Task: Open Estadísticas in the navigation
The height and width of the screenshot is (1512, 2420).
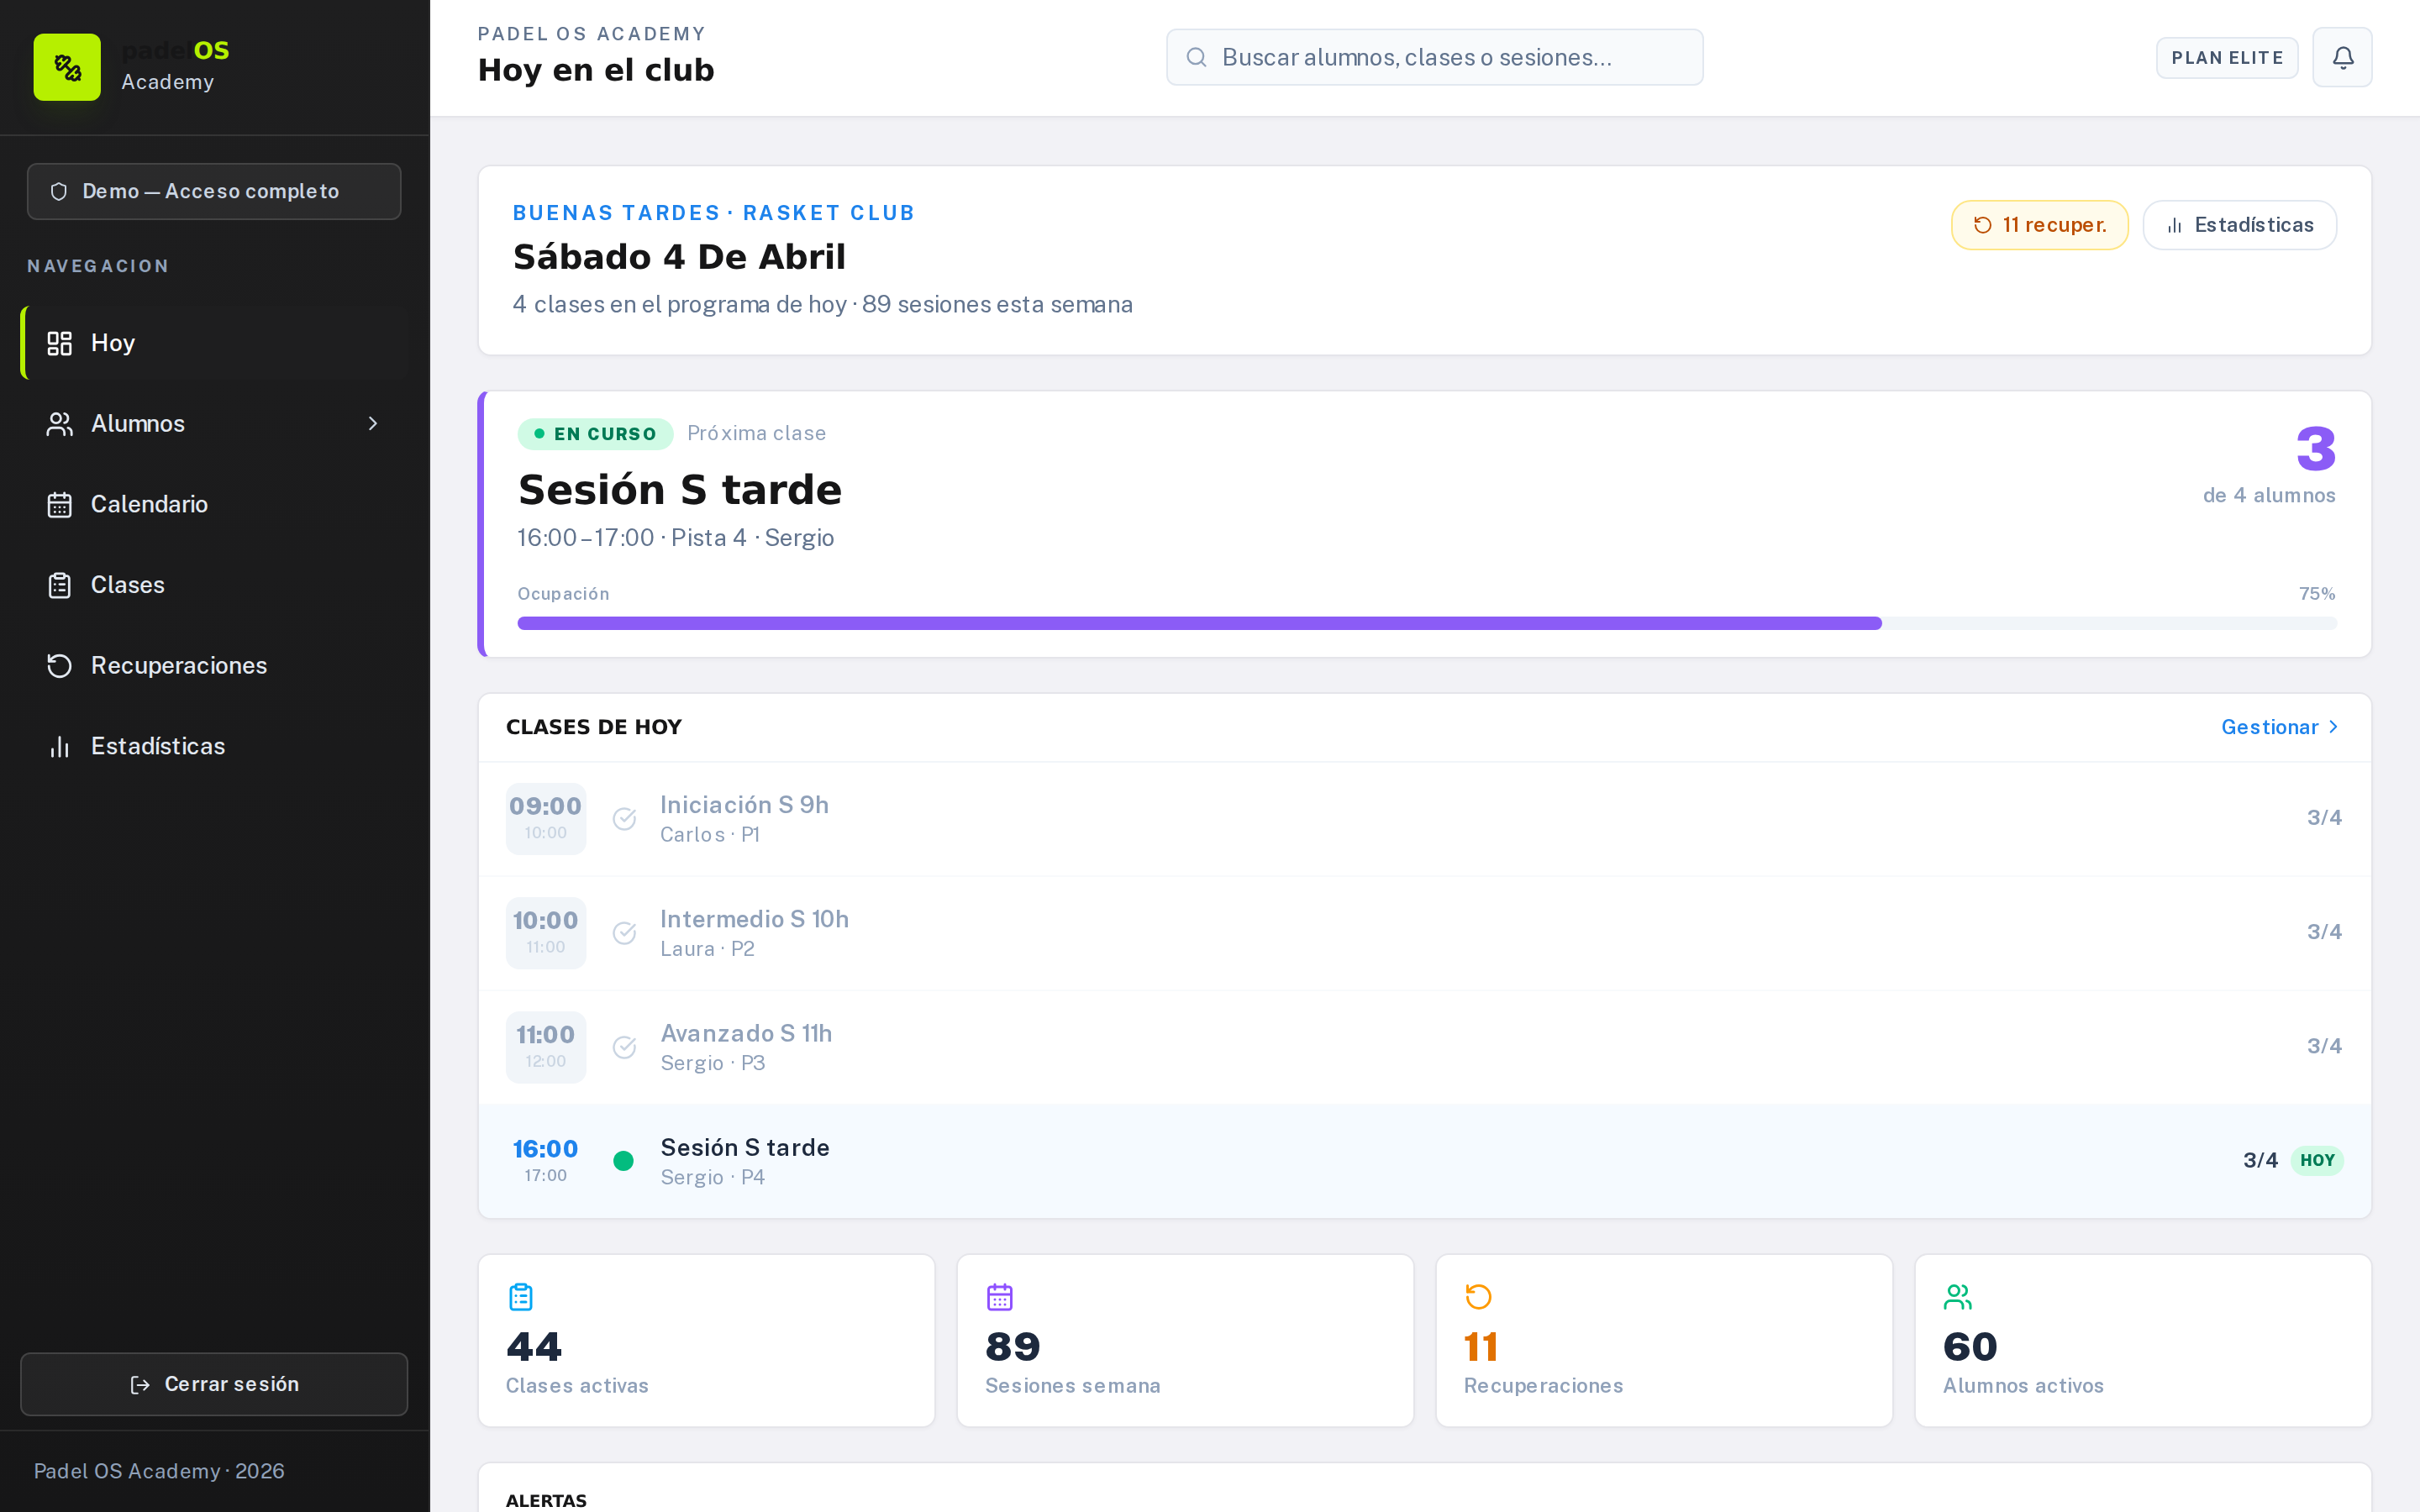Action: point(214,746)
